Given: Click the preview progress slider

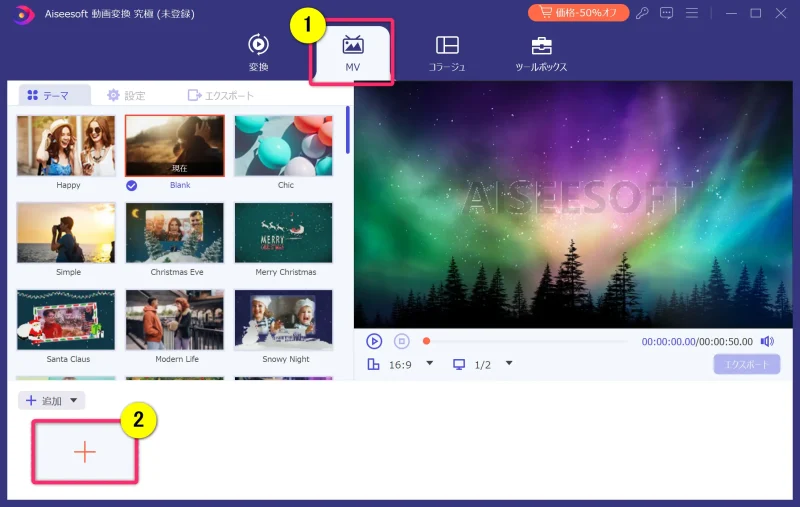Looking at the screenshot, I should coord(525,341).
